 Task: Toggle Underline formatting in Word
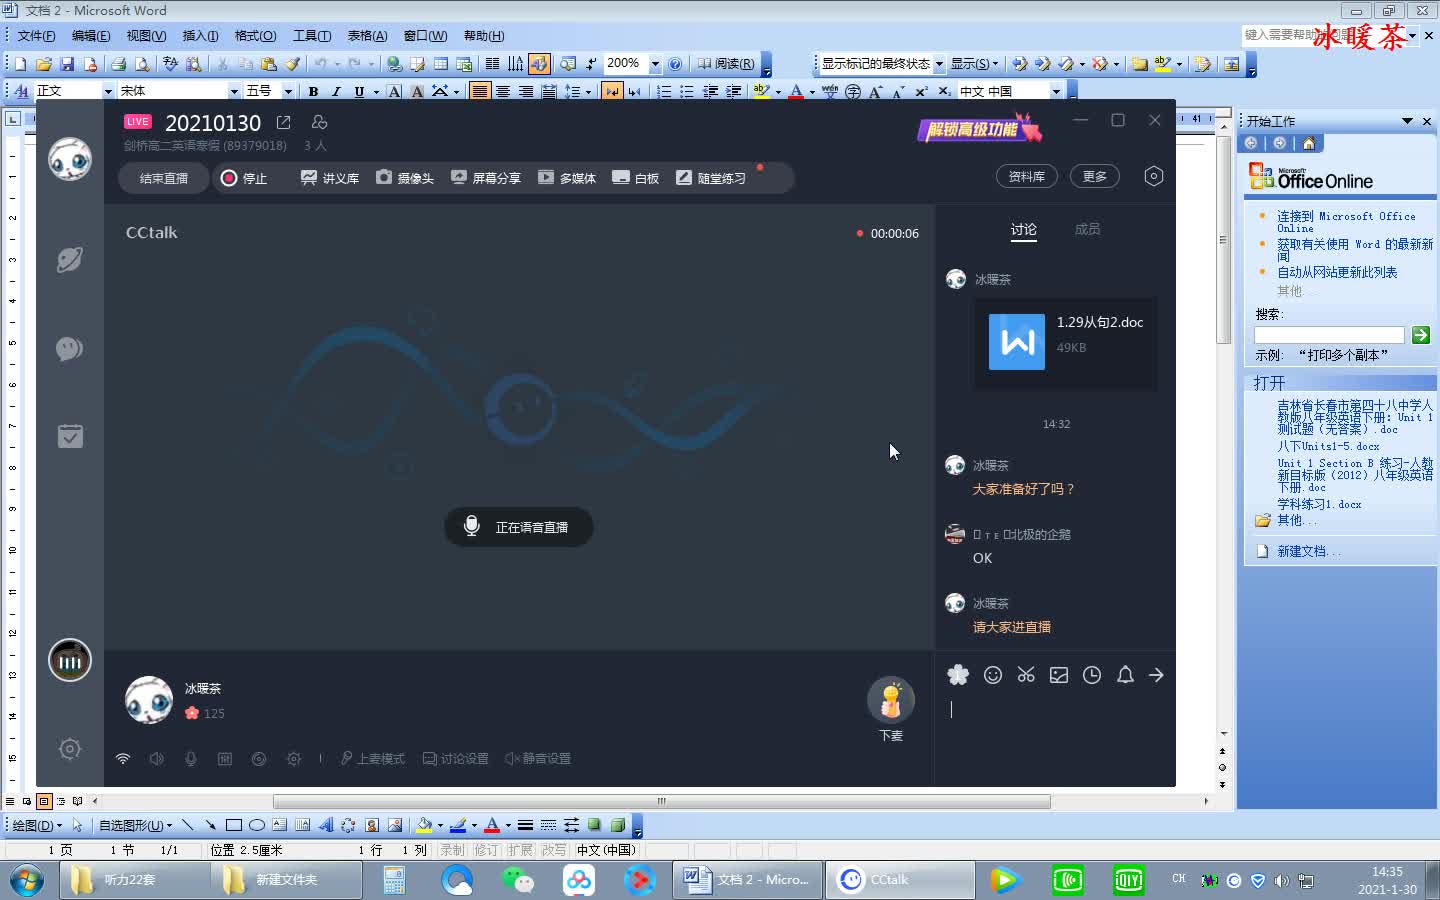click(359, 91)
